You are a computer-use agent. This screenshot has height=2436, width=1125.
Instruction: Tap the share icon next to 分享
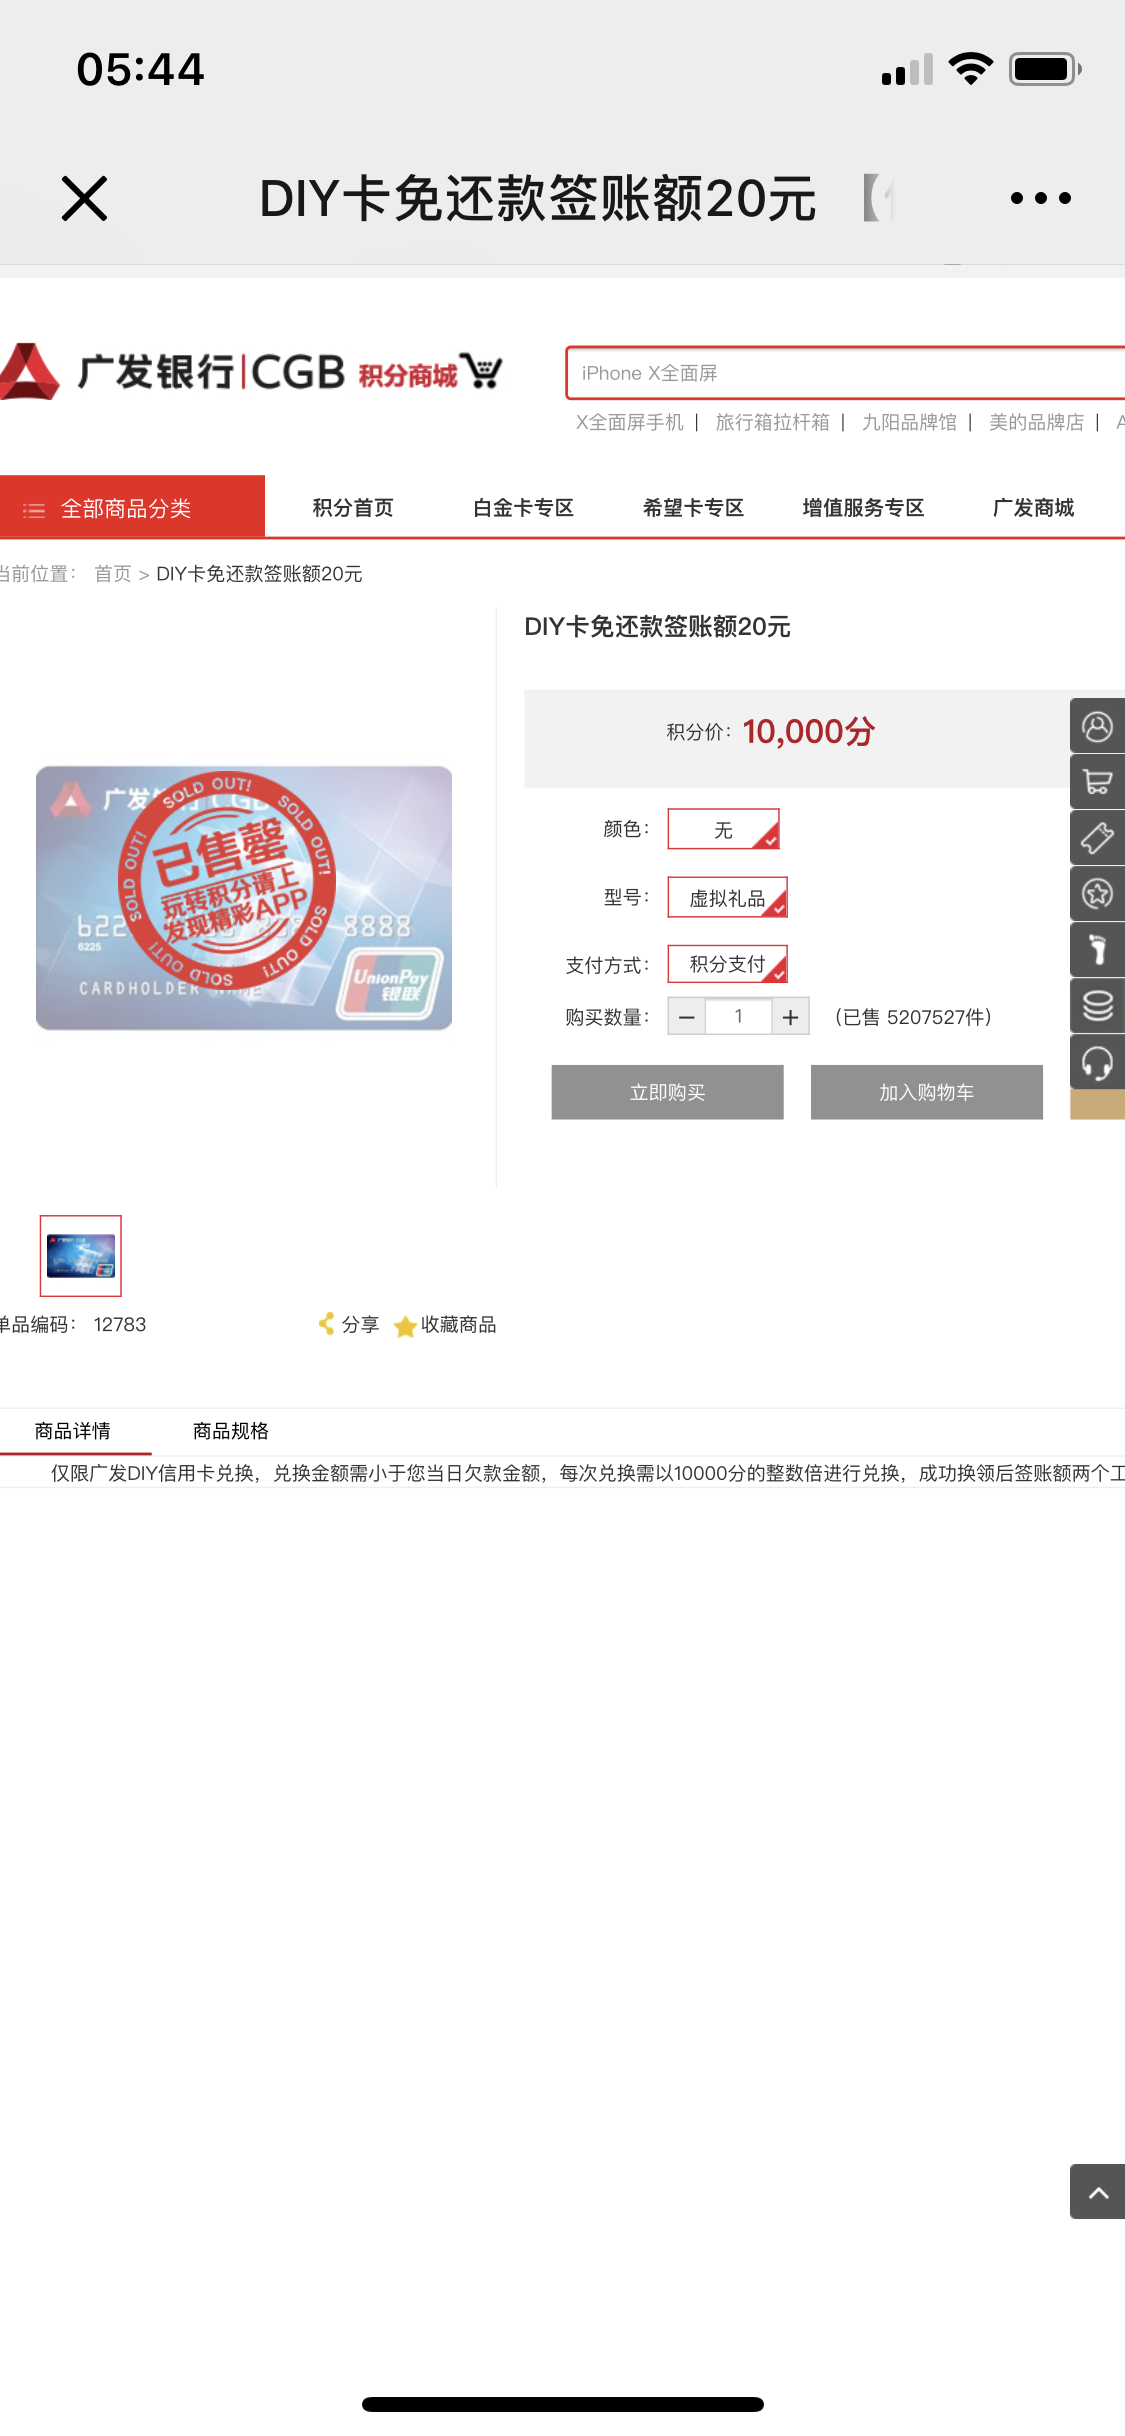coord(326,1324)
